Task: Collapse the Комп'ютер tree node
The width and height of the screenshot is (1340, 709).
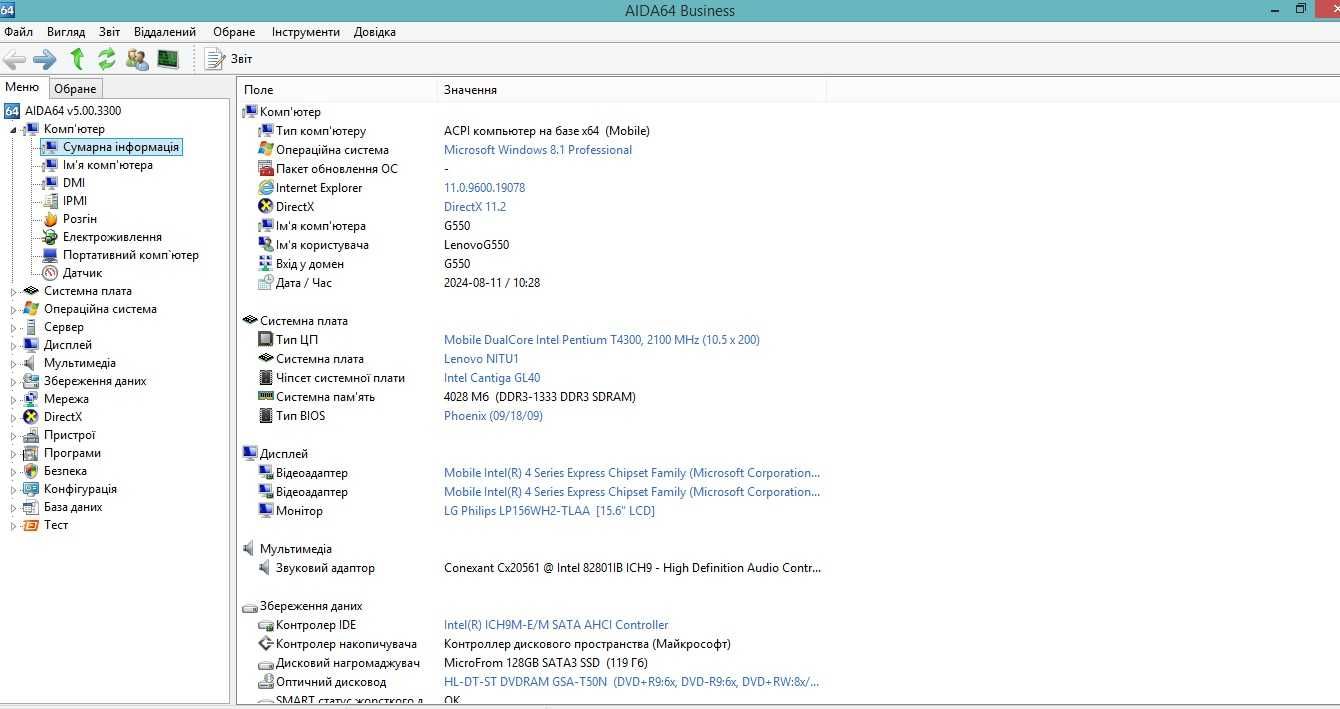Action: tap(14, 130)
